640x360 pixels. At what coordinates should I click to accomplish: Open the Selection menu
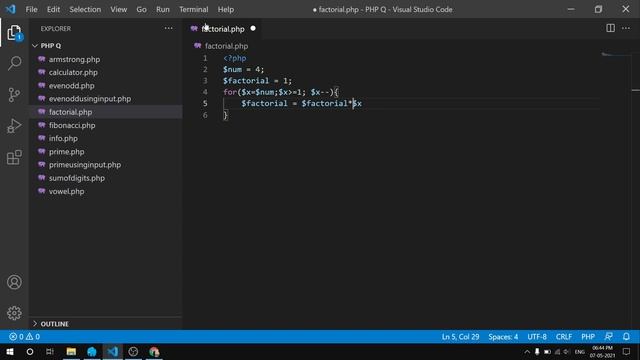click(85, 9)
